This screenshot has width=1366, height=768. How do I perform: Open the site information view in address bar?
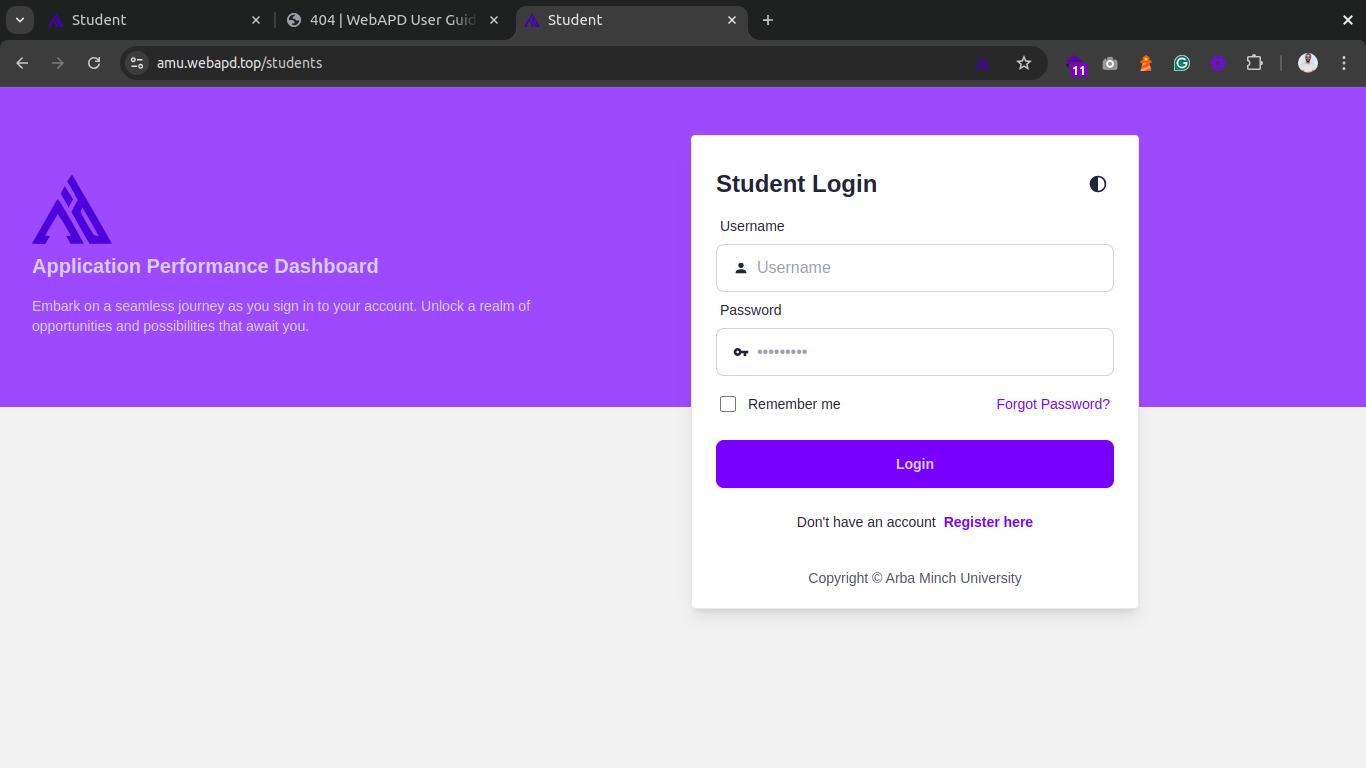click(x=136, y=63)
